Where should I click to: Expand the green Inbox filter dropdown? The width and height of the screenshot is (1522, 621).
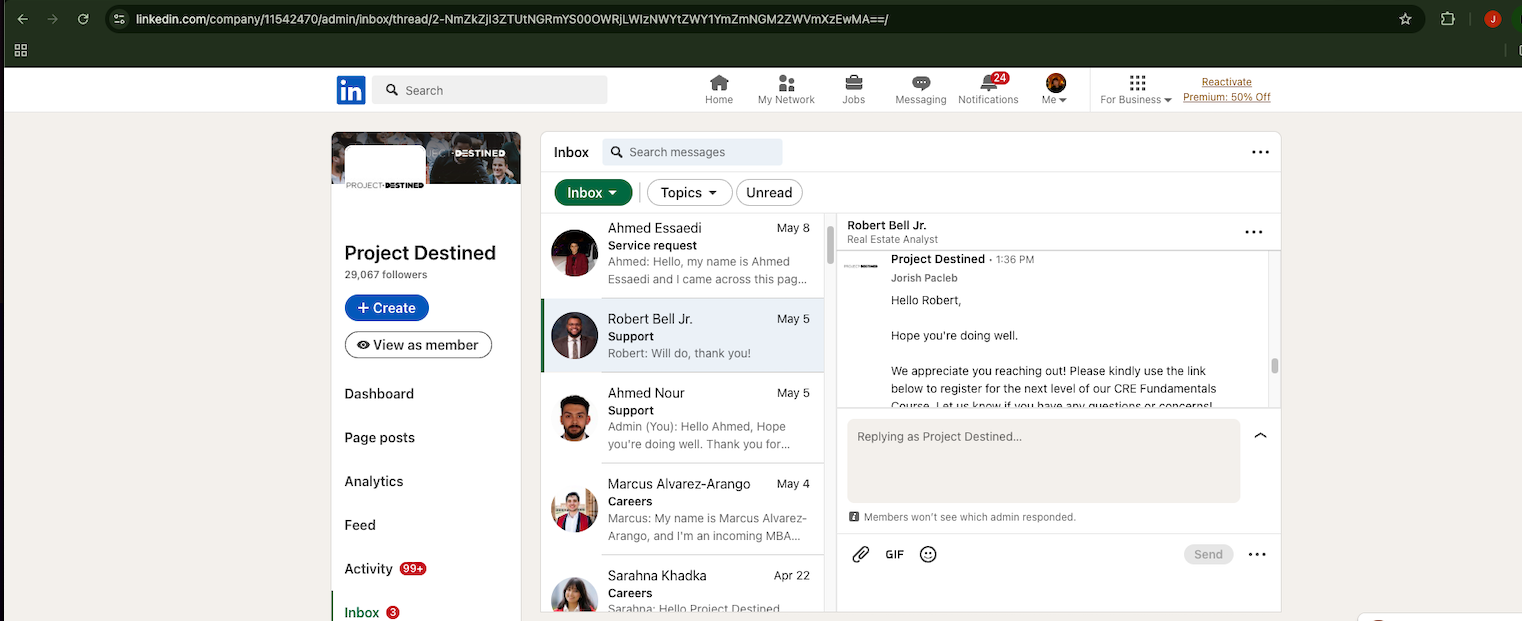click(x=593, y=193)
